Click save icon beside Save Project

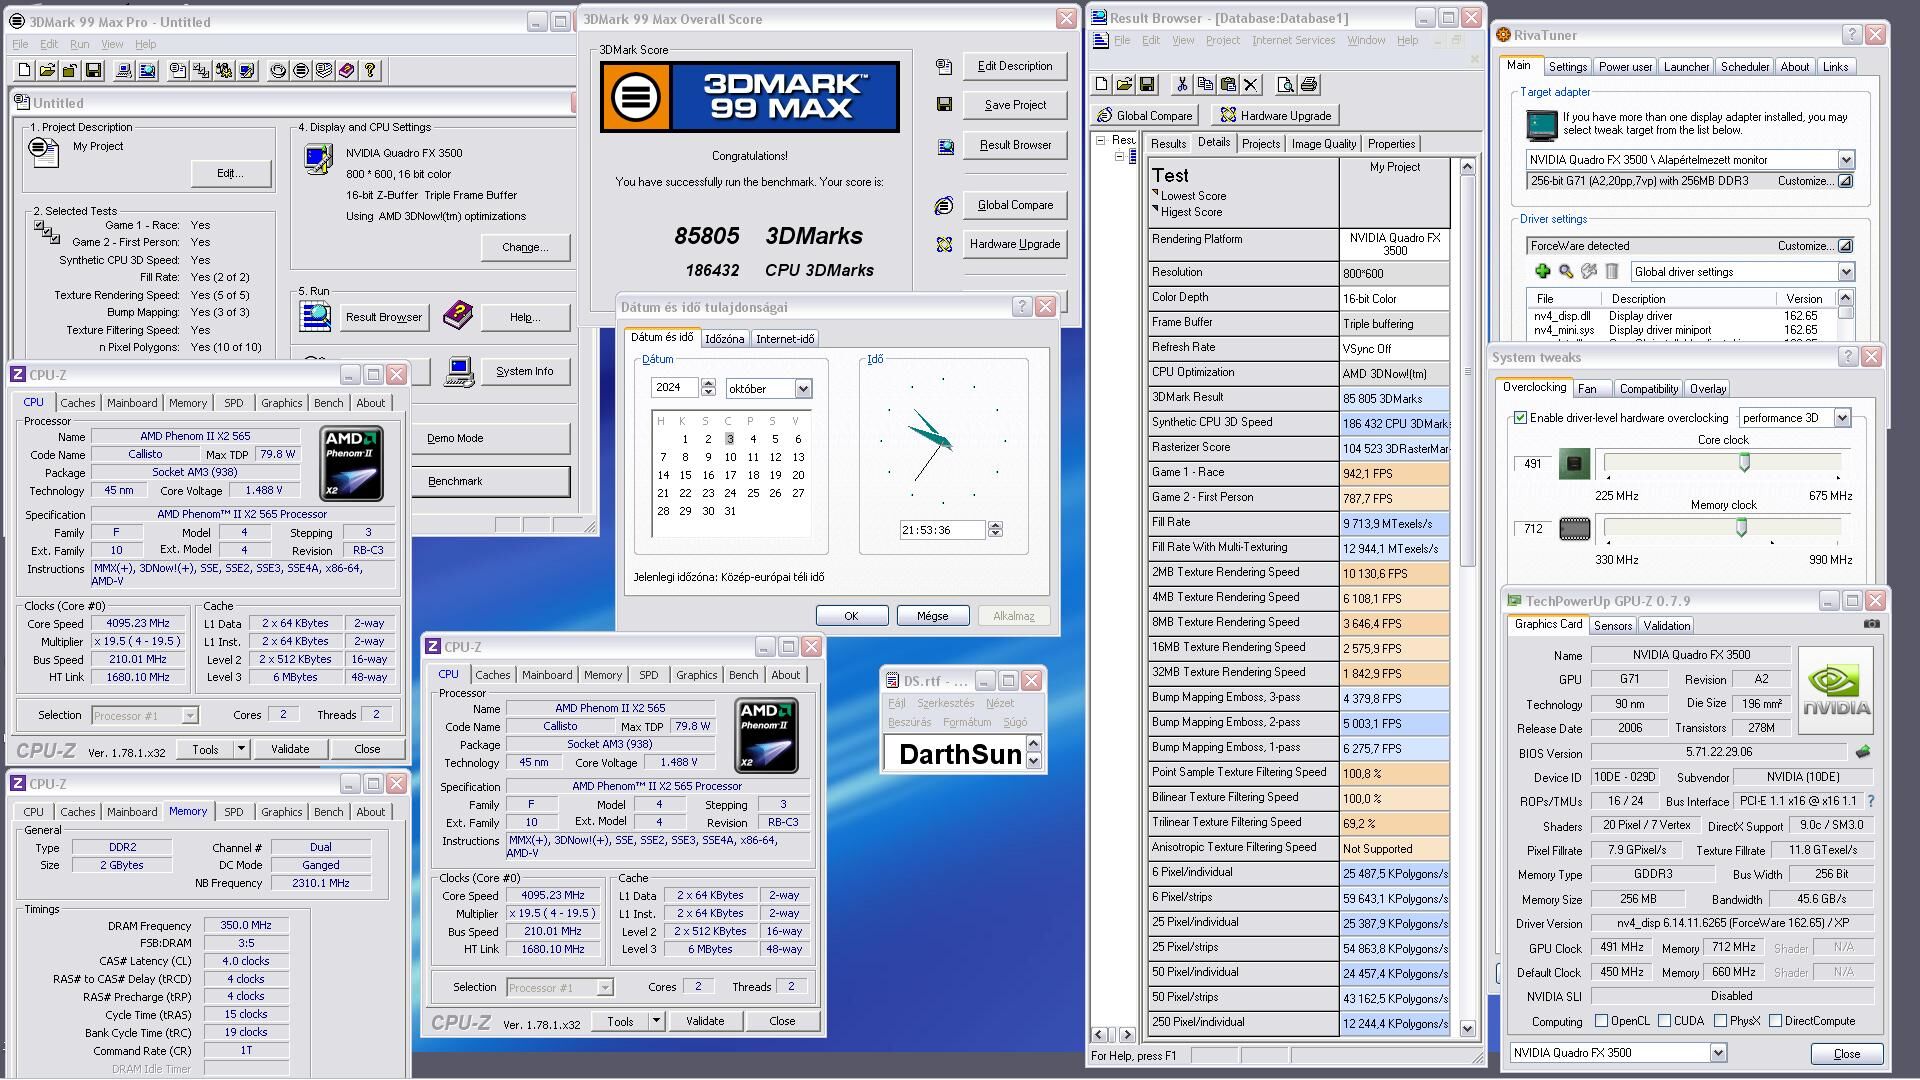(x=944, y=105)
